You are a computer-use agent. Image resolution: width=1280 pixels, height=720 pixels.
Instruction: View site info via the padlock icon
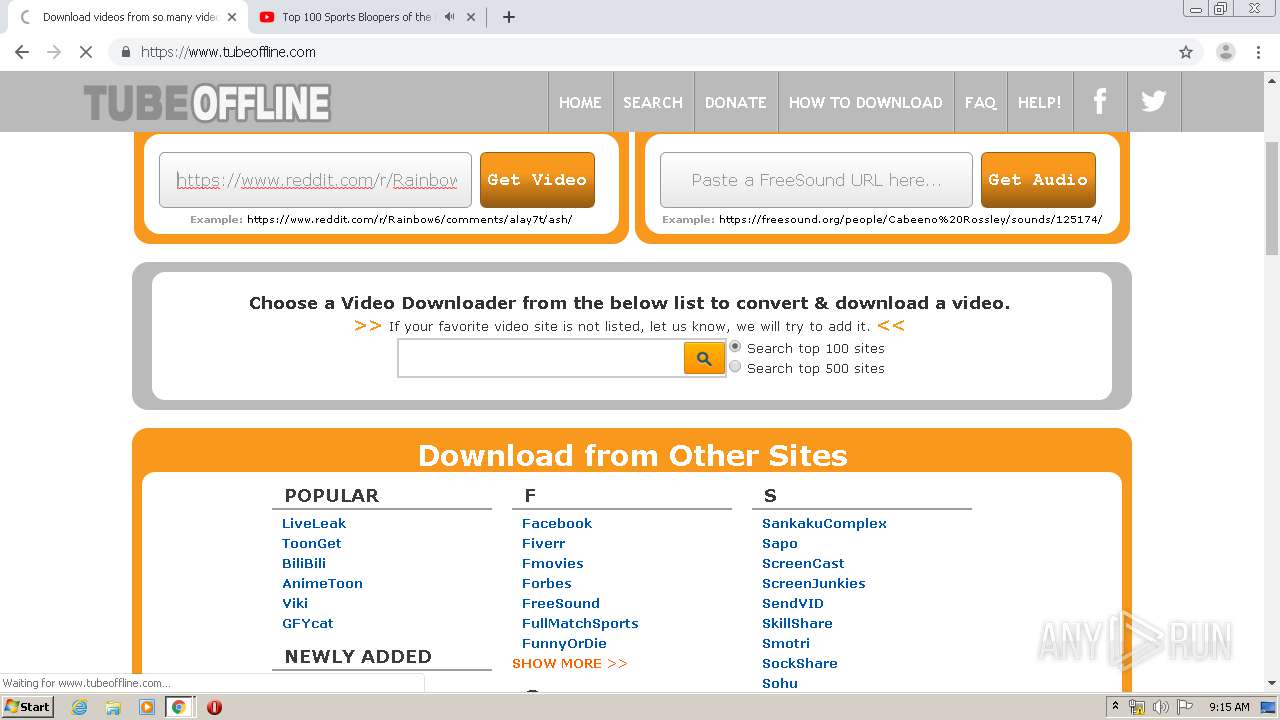(x=125, y=52)
